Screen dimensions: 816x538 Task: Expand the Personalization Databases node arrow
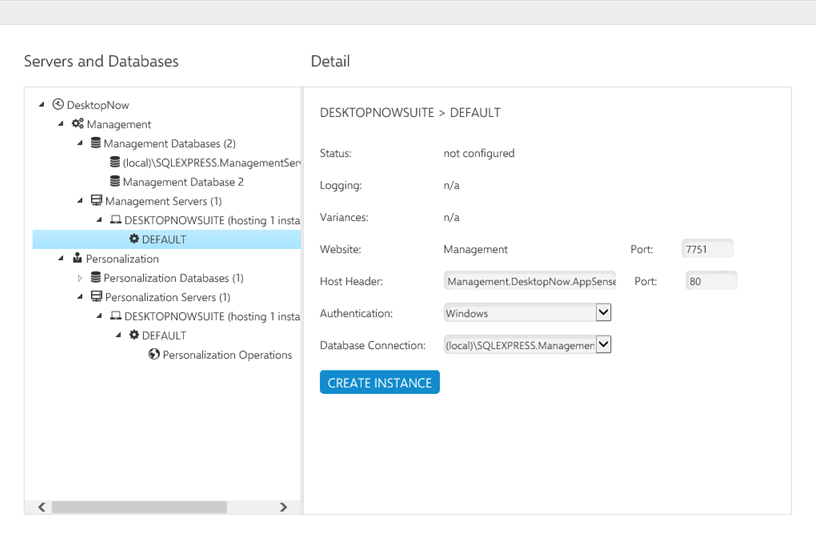pyautogui.click(x=81, y=278)
